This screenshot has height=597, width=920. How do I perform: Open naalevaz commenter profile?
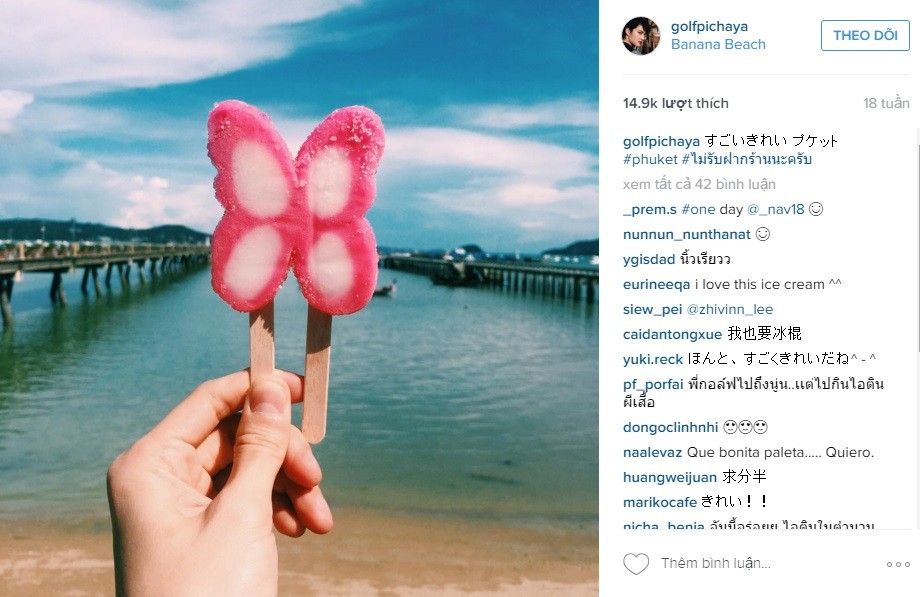[652, 453]
